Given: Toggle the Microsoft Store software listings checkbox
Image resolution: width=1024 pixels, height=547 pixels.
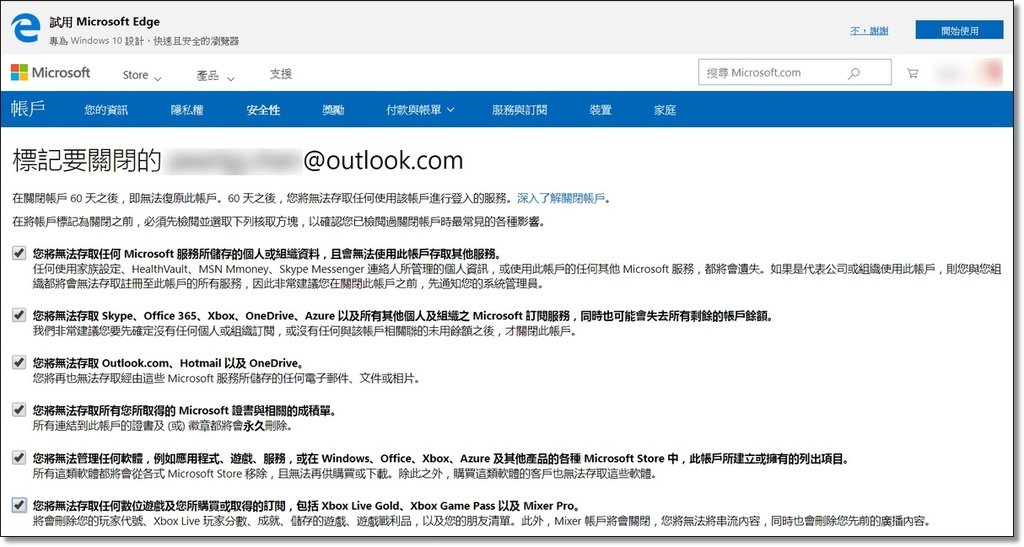Looking at the screenshot, I should [x=19, y=458].
